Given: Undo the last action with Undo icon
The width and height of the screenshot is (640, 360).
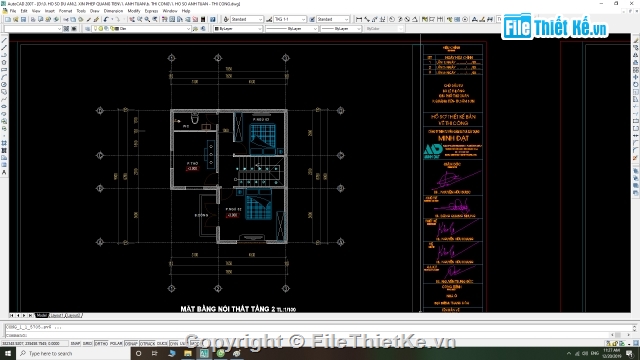Looking at the screenshot, I should tap(106, 19).
